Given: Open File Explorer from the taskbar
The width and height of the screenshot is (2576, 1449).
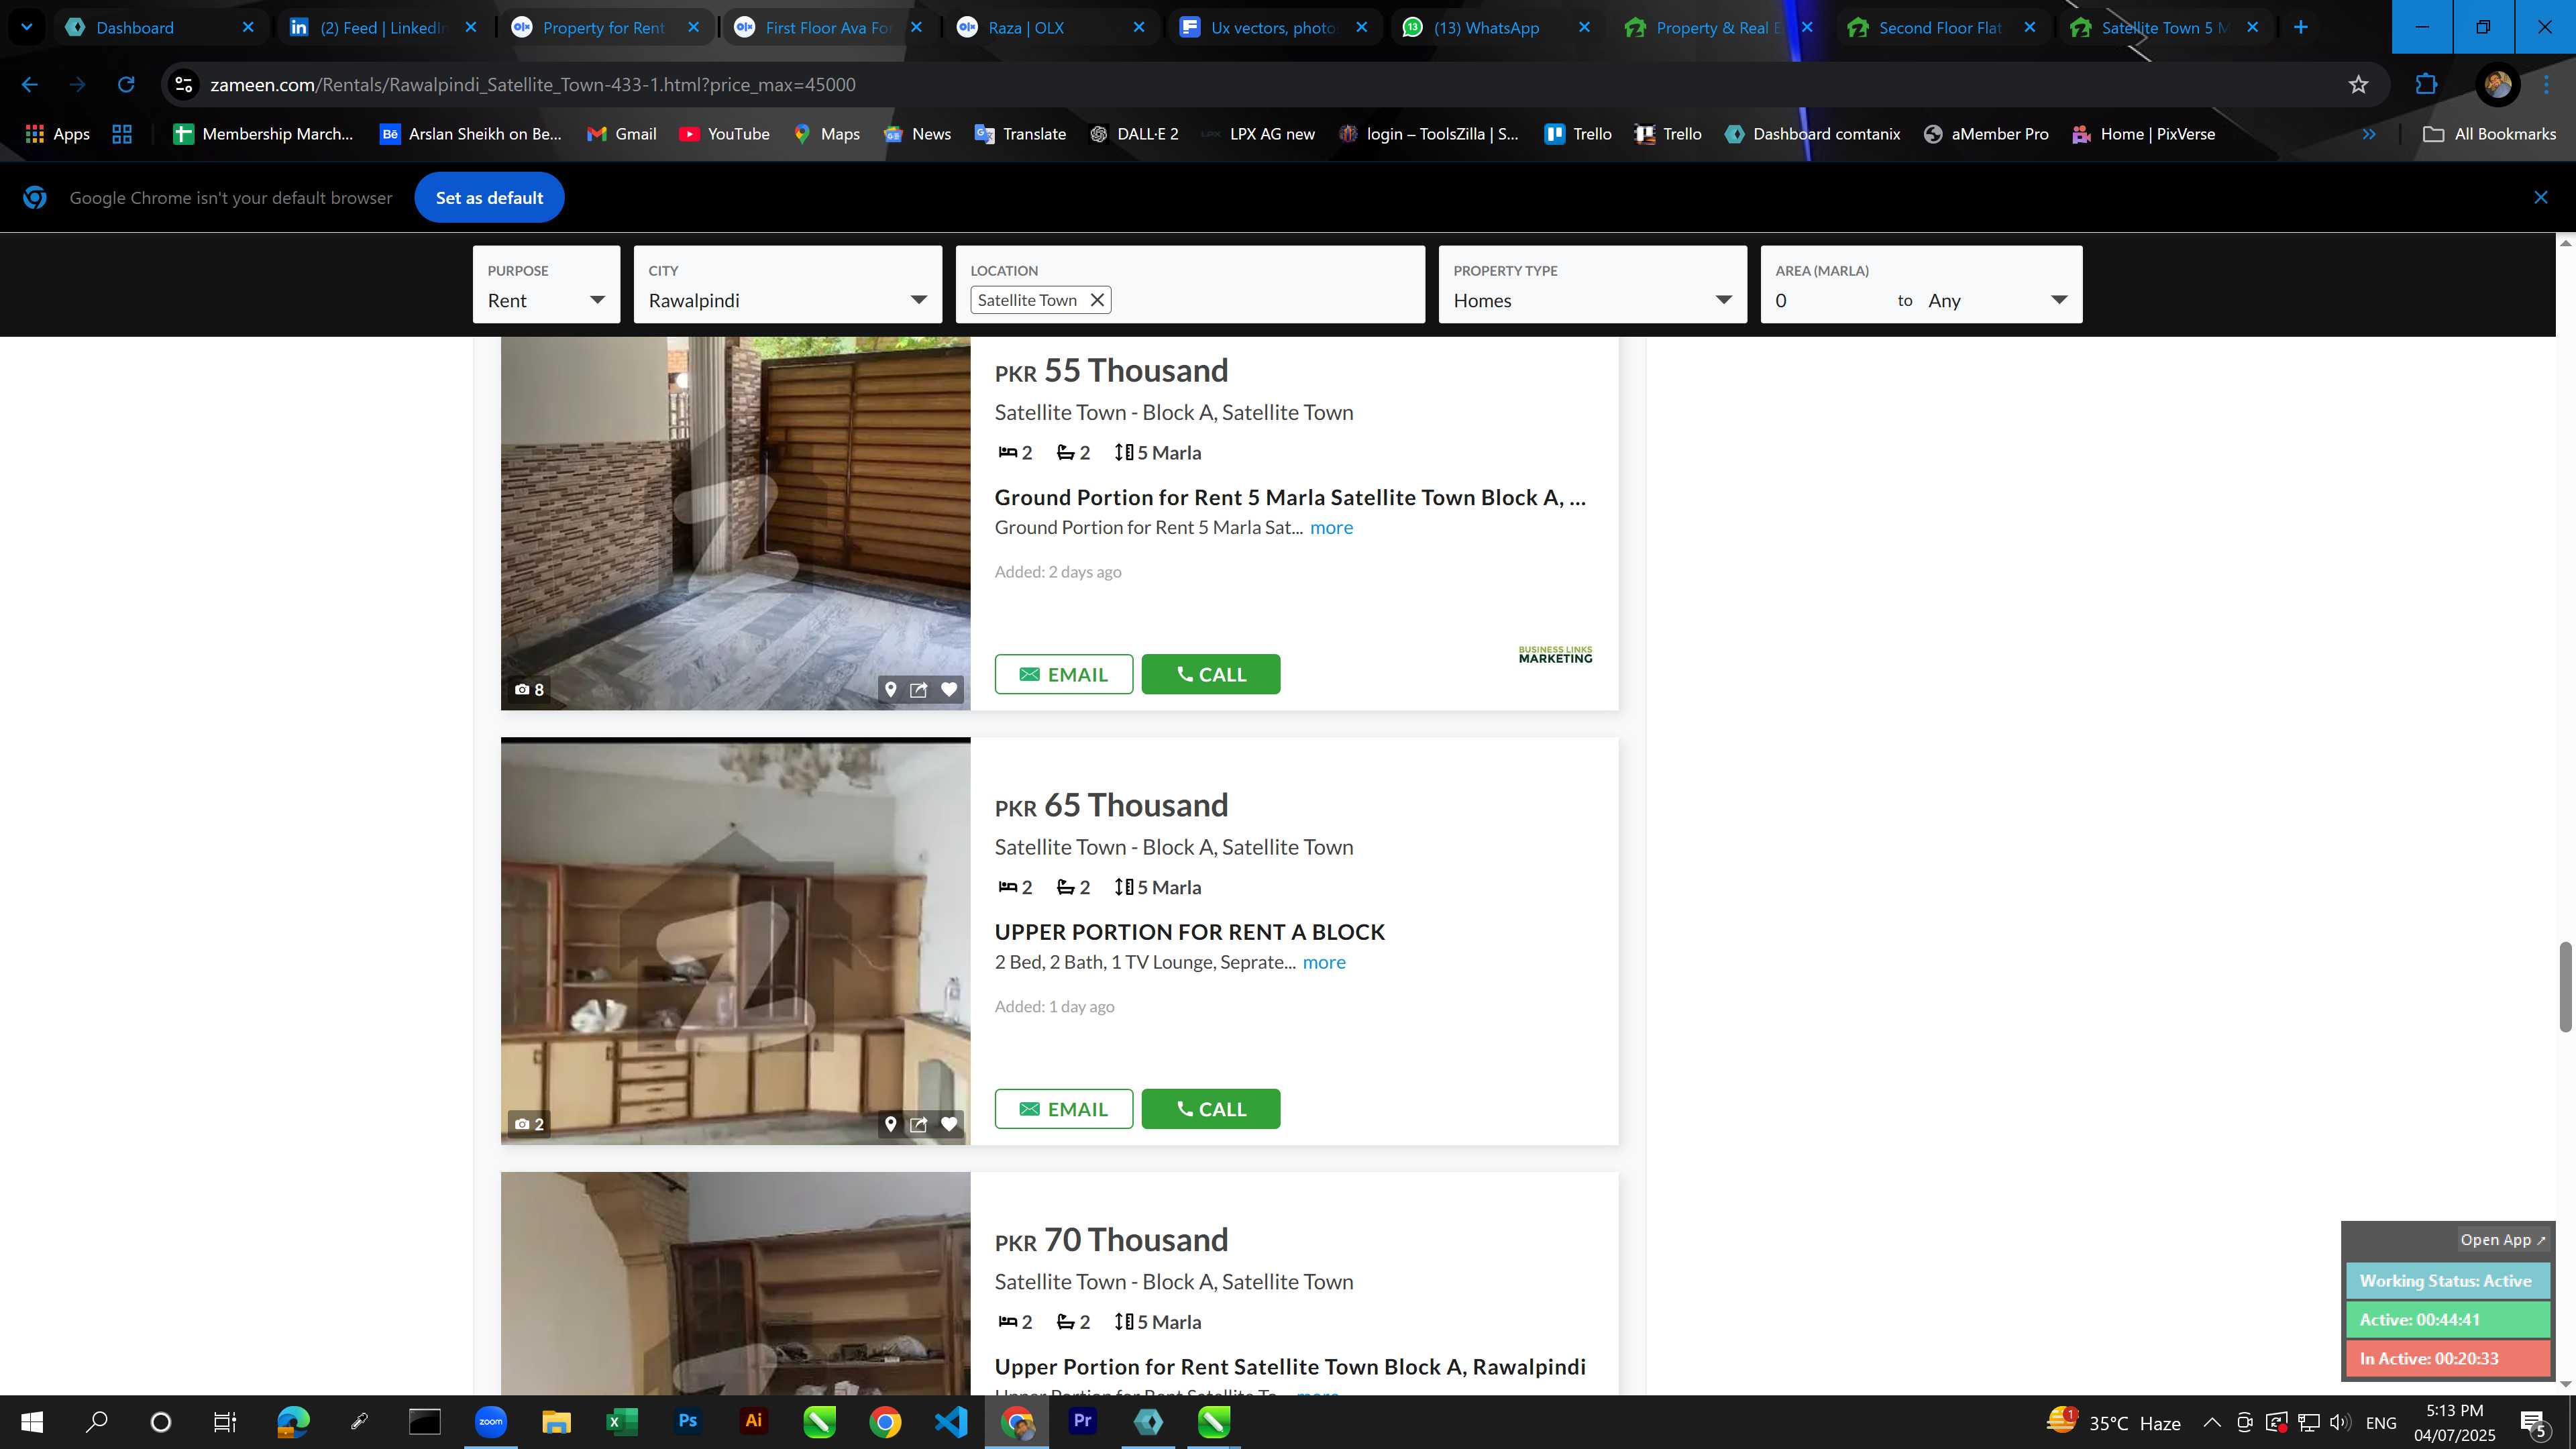Looking at the screenshot, I should (x=556, y=1421).
